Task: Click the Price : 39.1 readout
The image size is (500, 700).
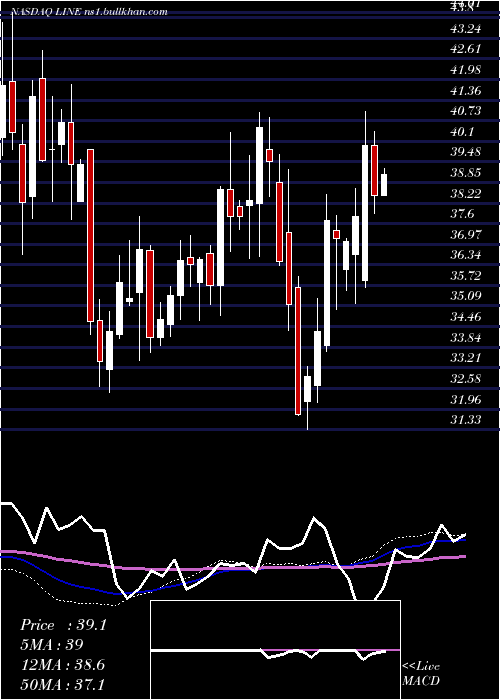Action: click(64, 625)
